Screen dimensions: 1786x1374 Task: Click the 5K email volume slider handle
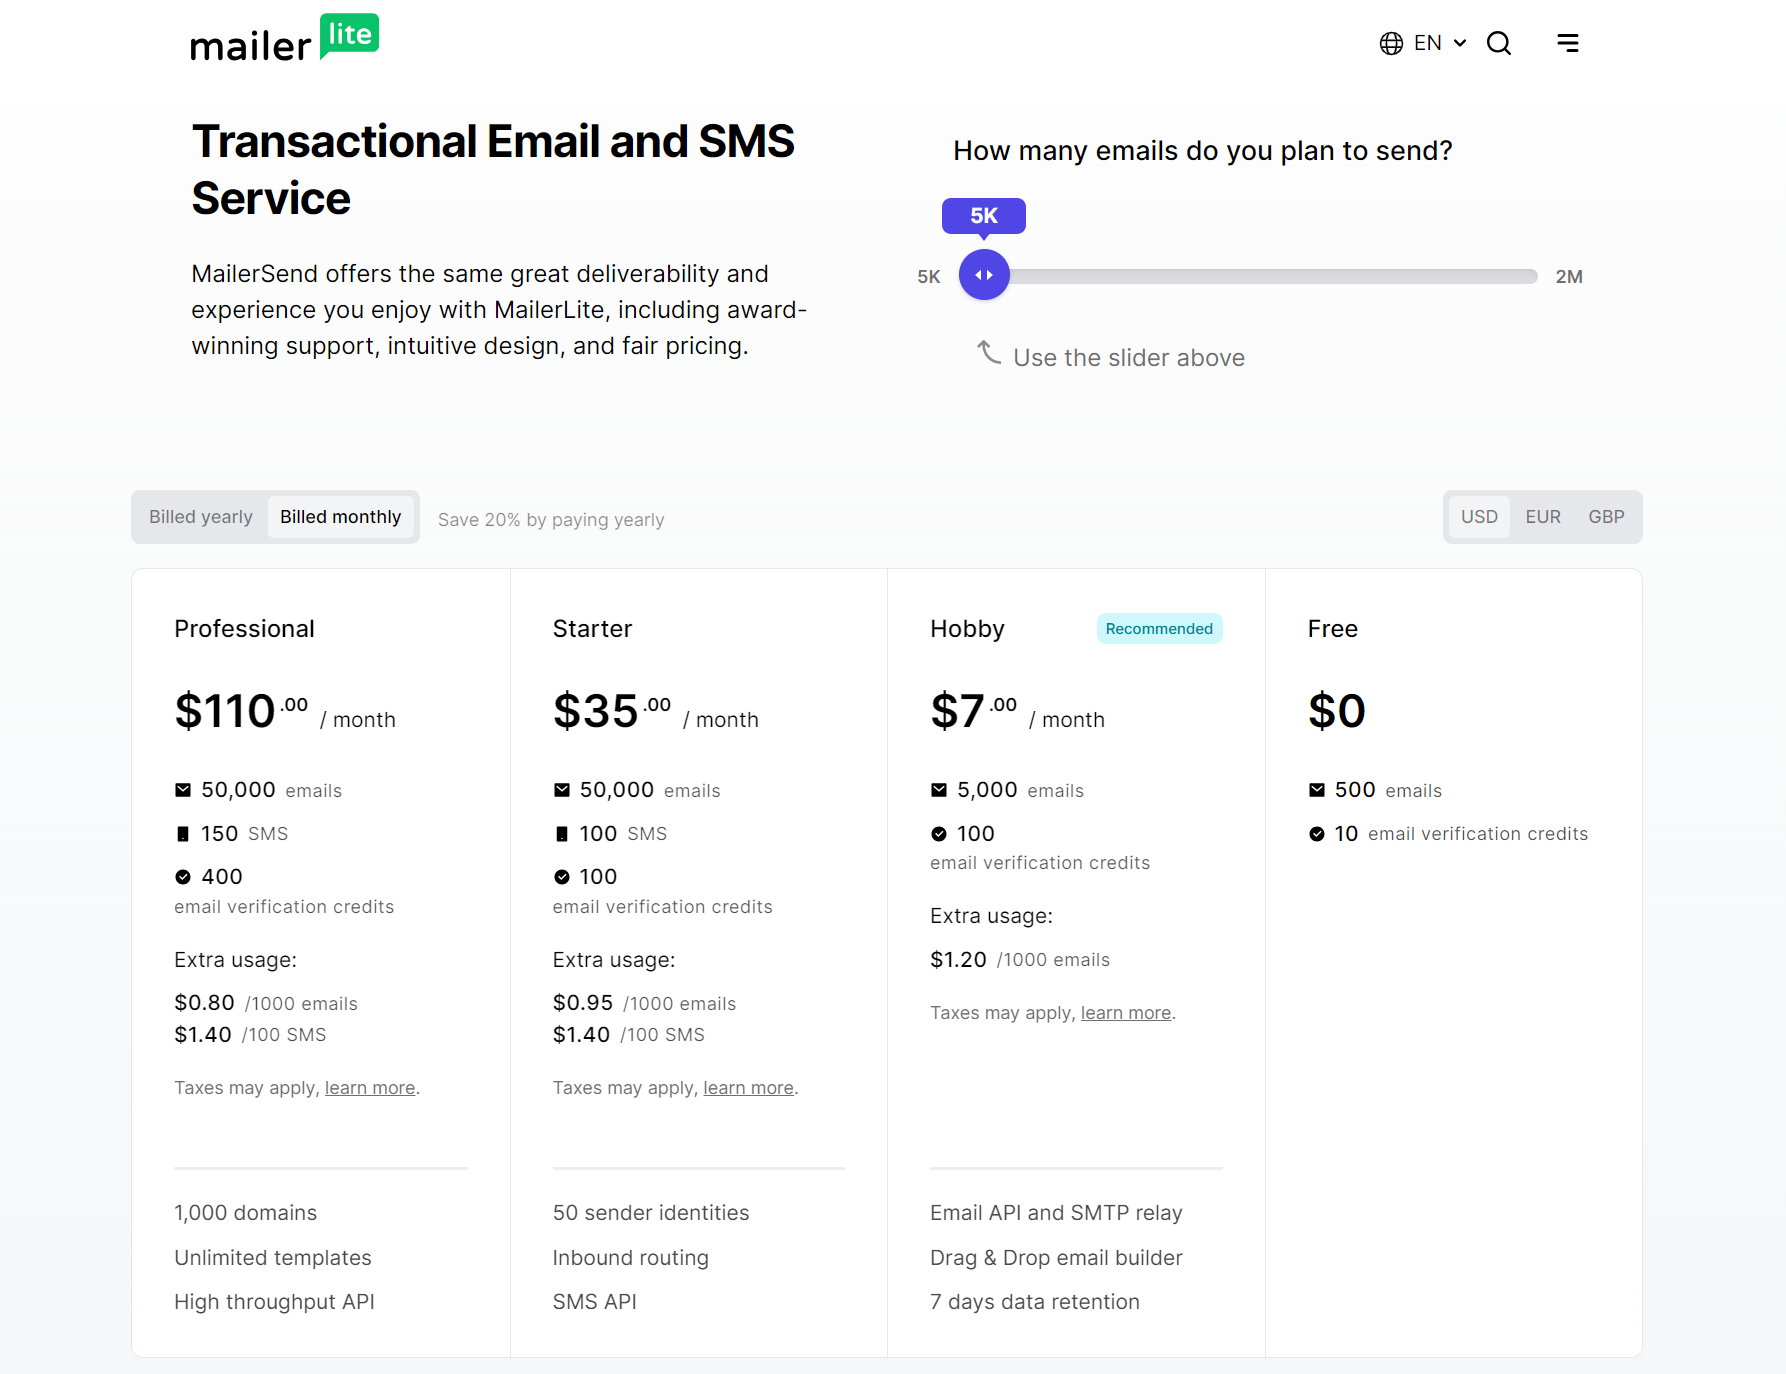(983, 275)
